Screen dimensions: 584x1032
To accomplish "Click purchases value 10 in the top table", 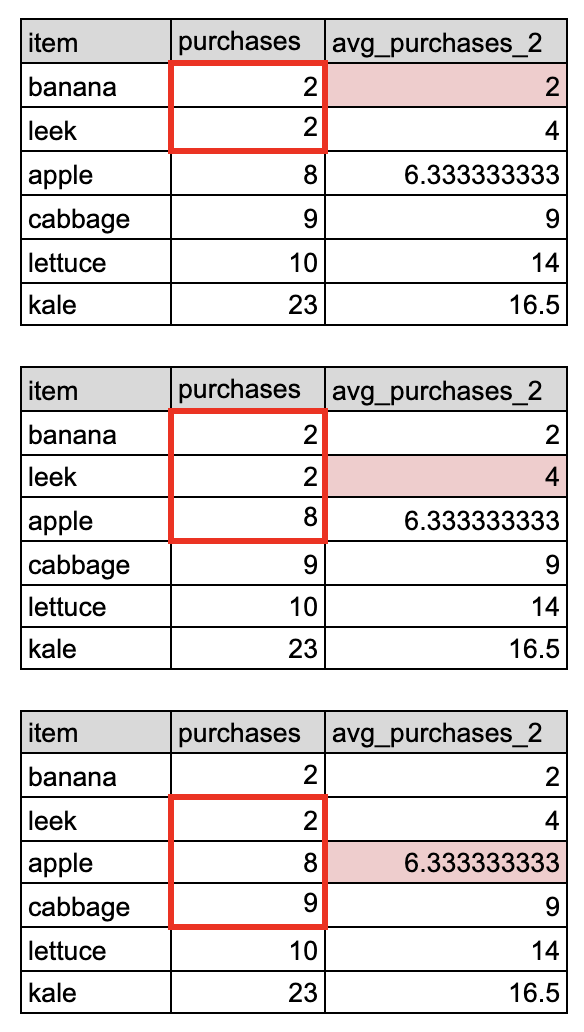I will (x=248, y=261).
